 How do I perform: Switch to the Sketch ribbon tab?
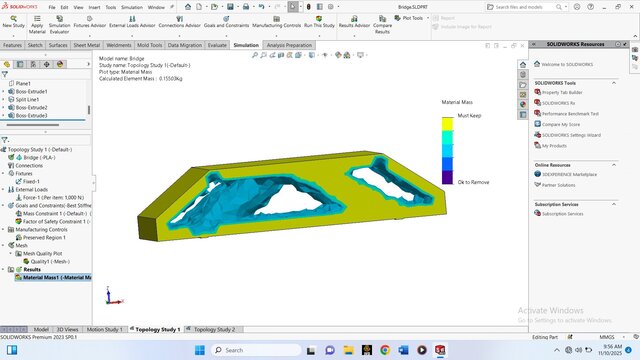tap(35, 45)
